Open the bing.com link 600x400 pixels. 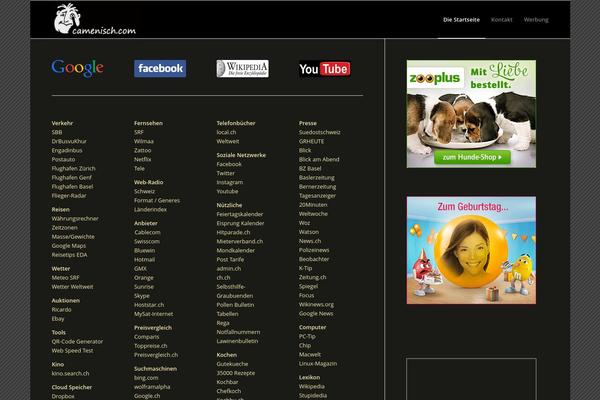pos(146,378)
